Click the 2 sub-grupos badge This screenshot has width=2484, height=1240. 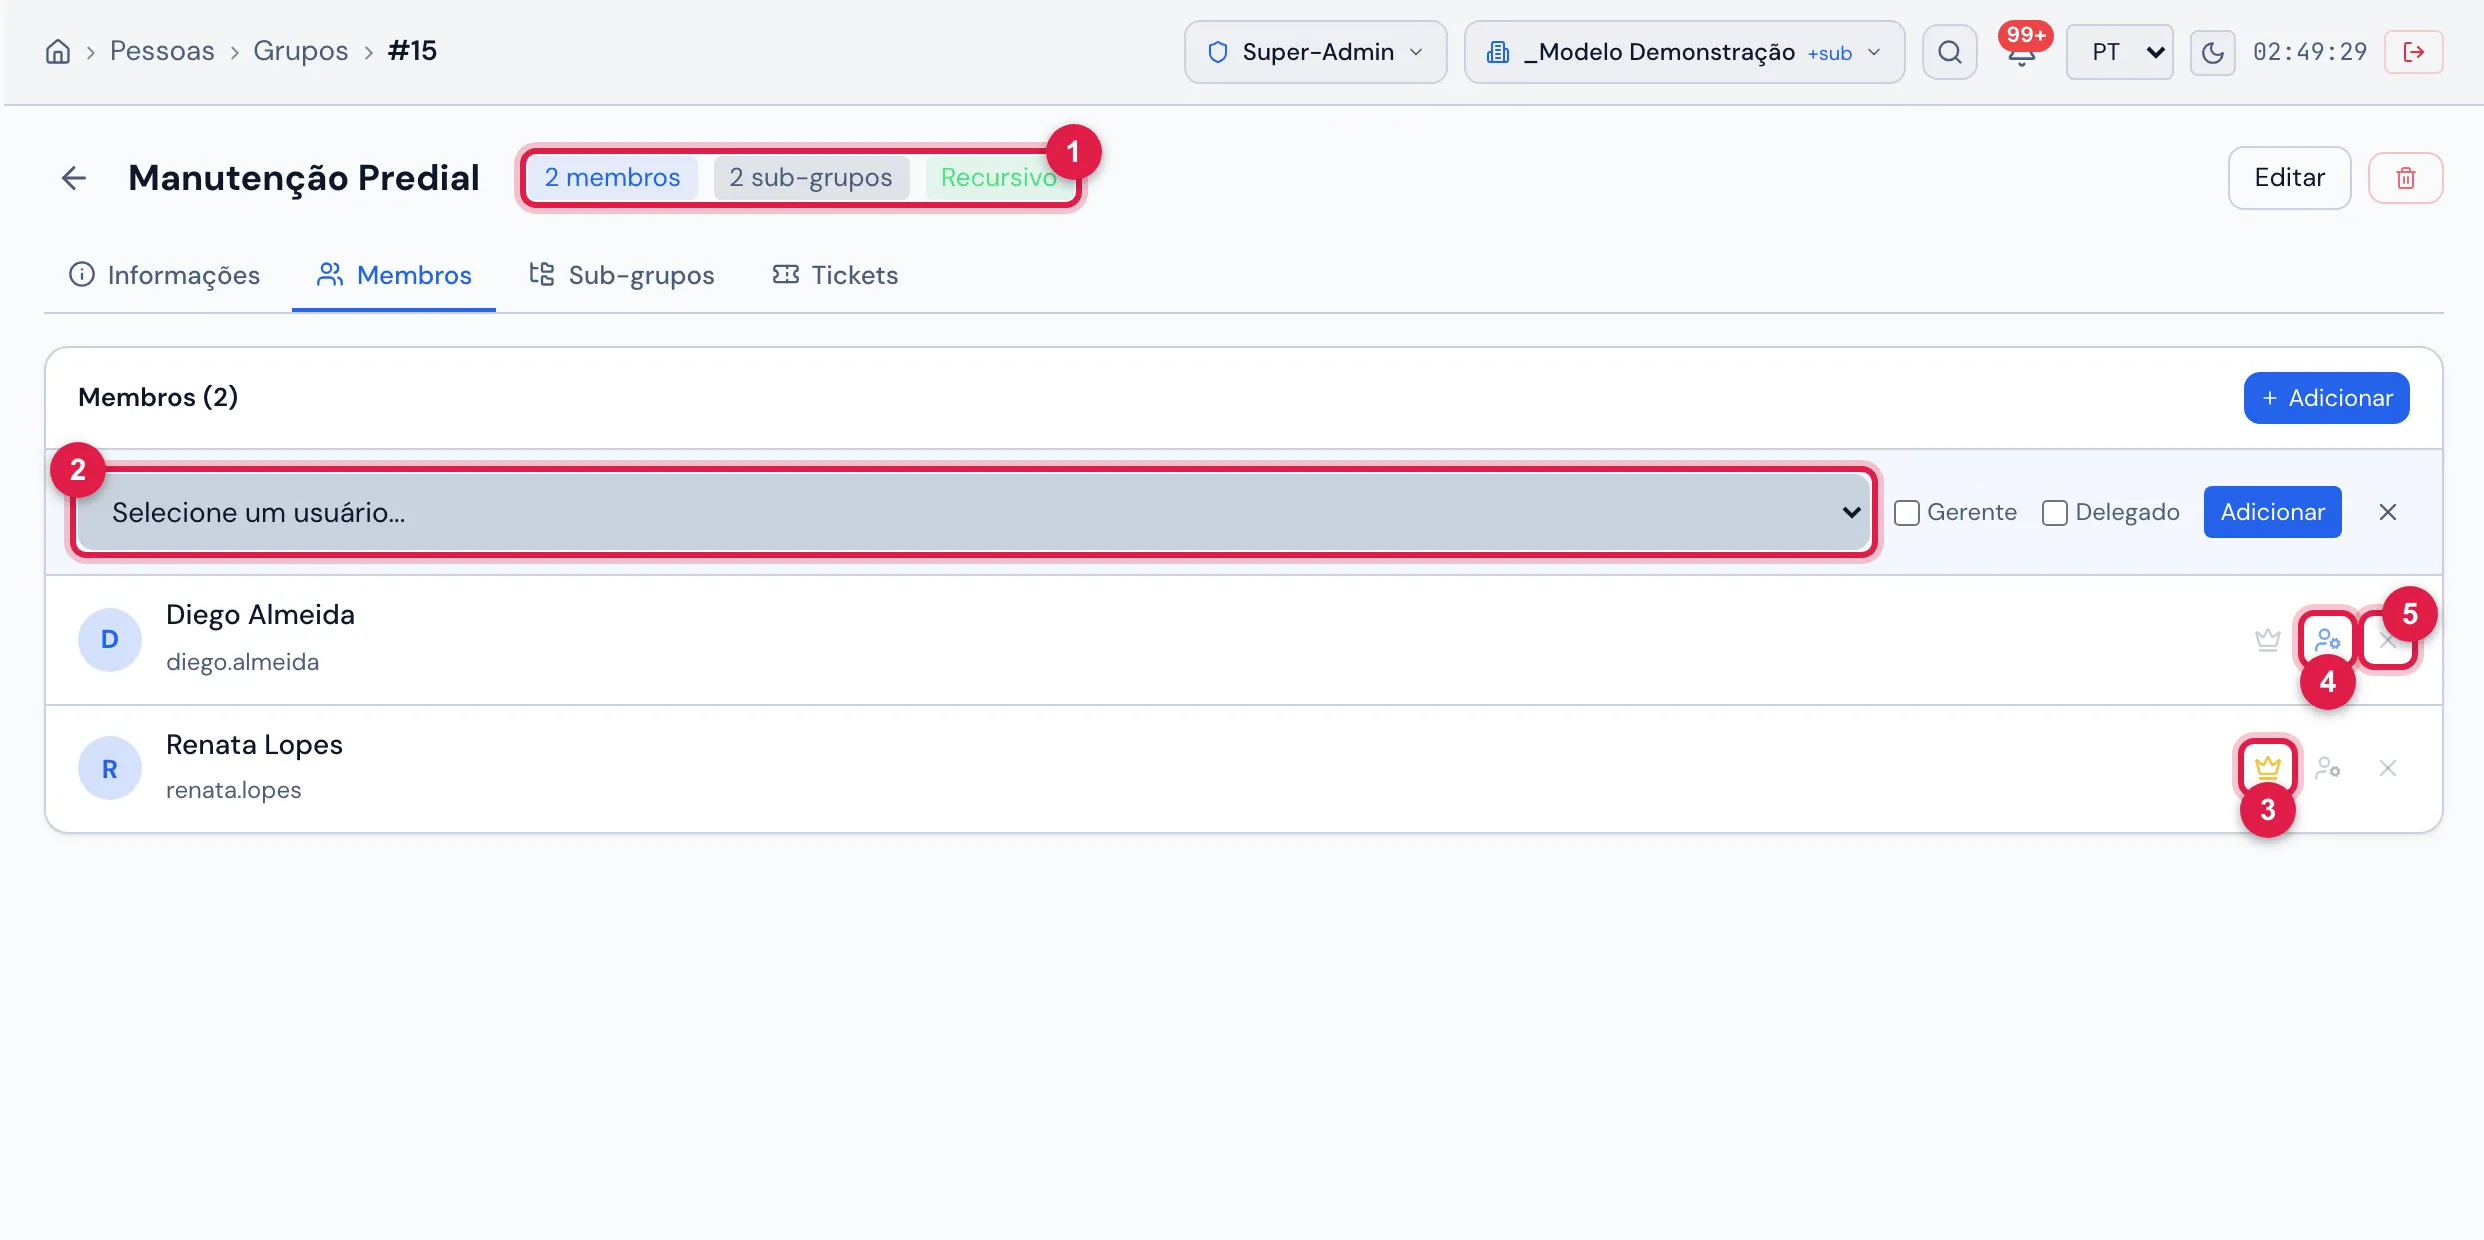point(810,178)
